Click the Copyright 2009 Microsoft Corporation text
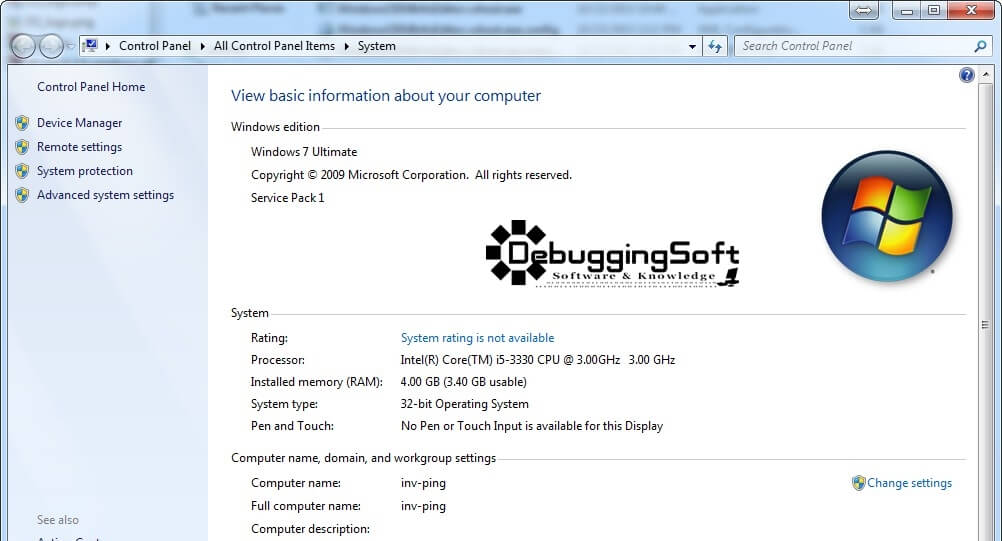Screen dimensions: 1002x541 411,175
